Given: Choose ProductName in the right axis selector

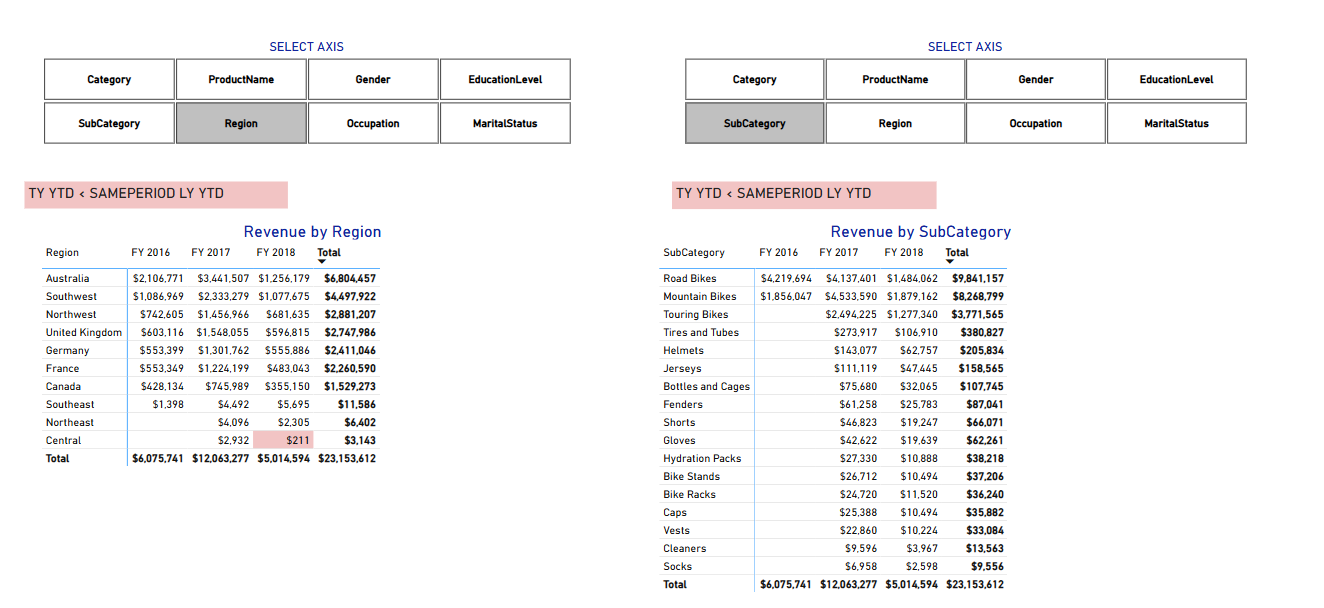Looking at the screenshot, I should tap(895, 79).
